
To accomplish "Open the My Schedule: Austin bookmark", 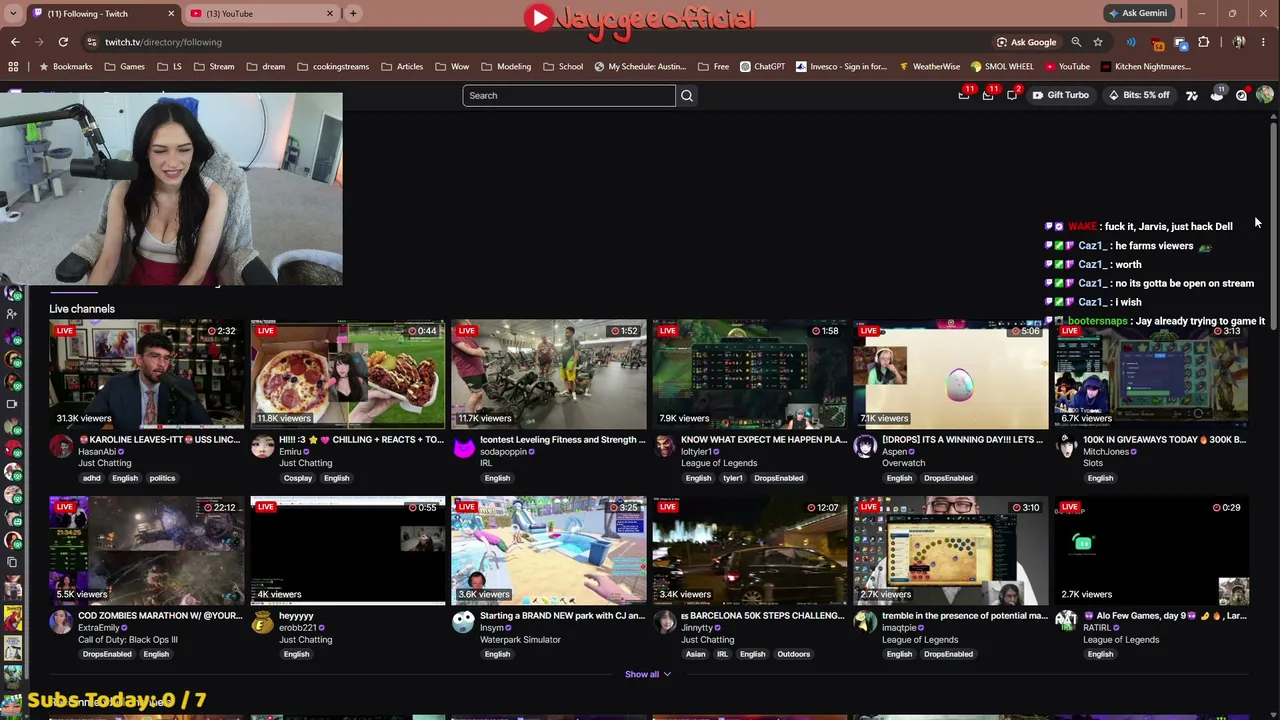I will pyautogui.click(x=640, y=67).
